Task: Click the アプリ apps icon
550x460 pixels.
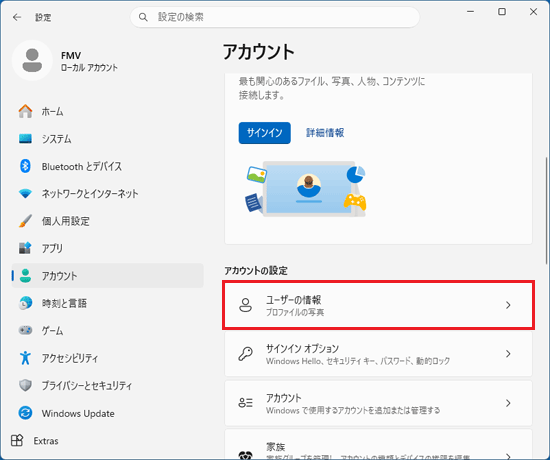Action: point(25,248)
